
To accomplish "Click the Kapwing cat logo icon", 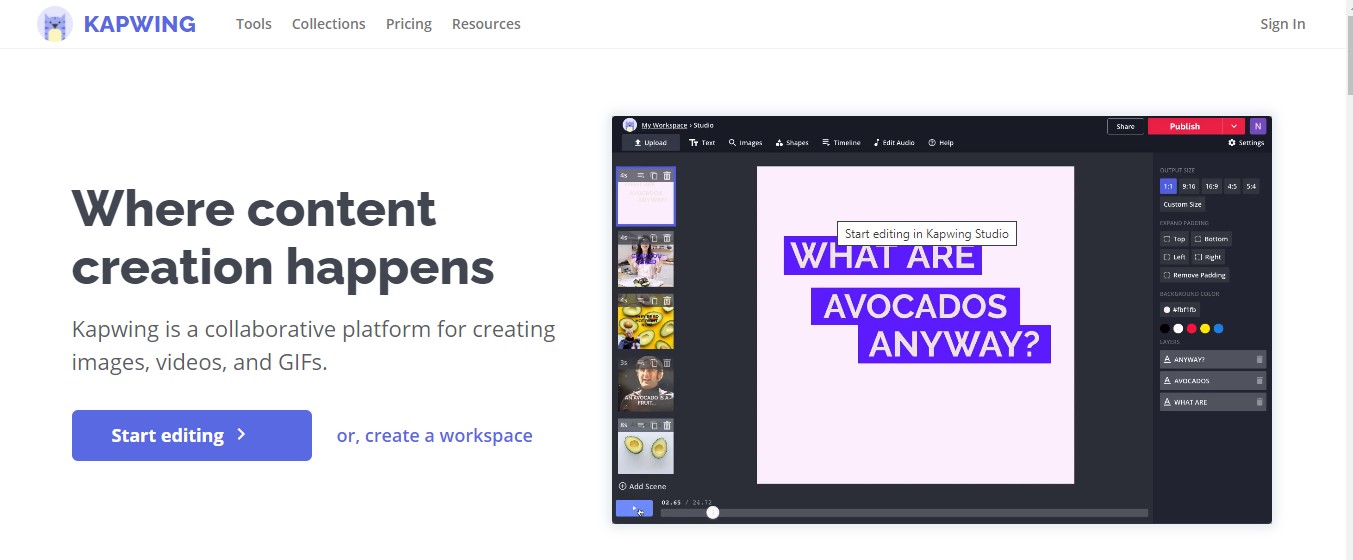I will tap(55, 24).
